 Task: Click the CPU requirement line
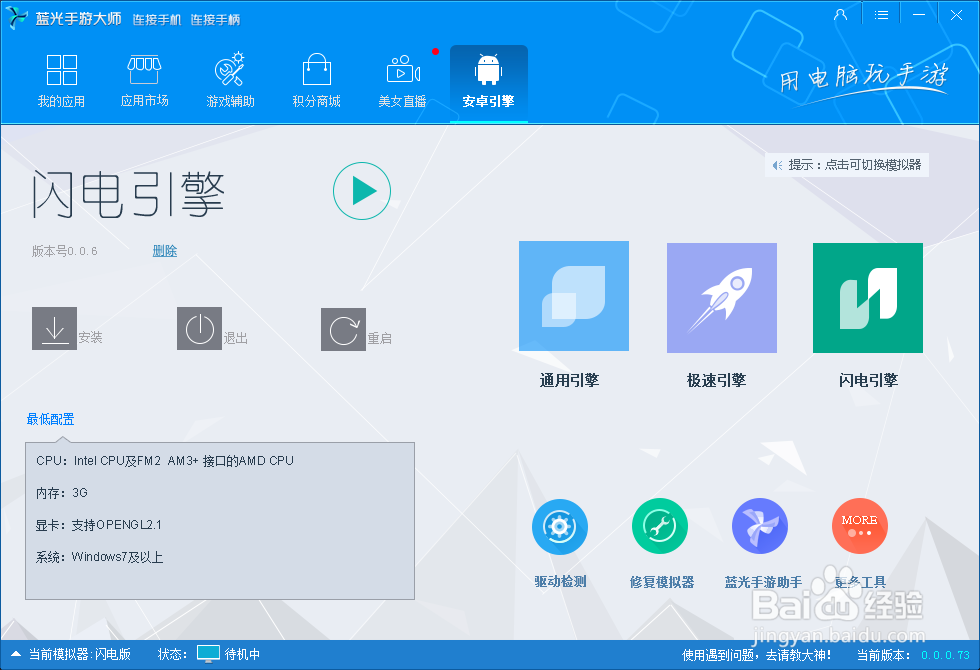point(165,461)
